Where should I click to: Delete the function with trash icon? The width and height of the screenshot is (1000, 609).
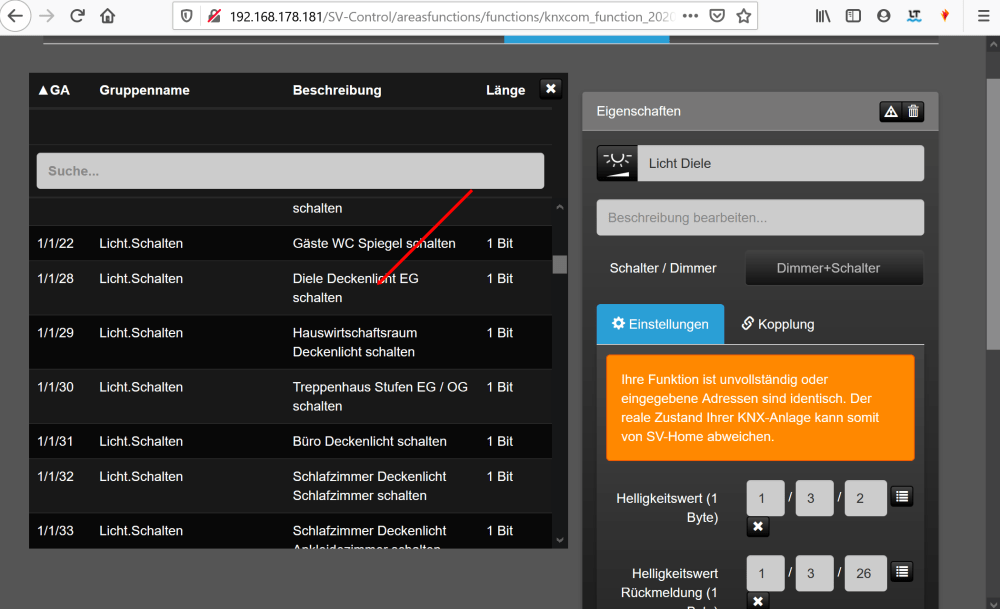[x=913, y=112]
